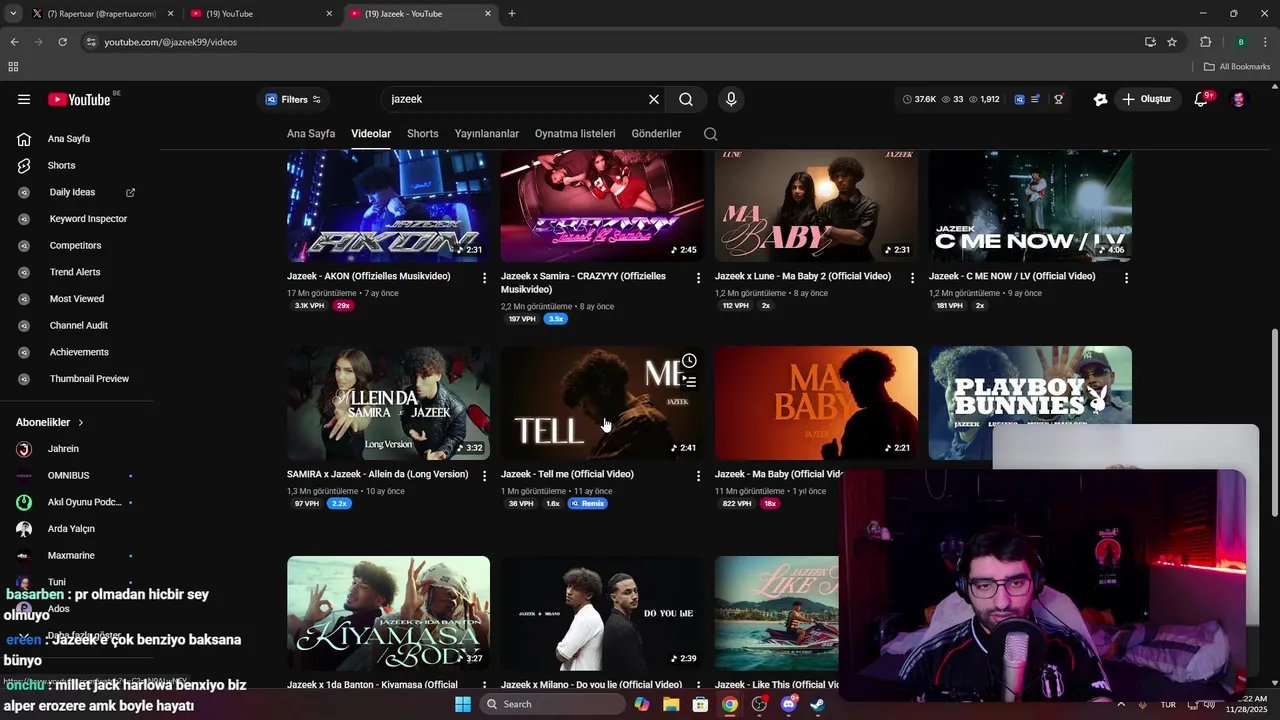This screenshot has height=720, width=1280.
Task: Add Tell me to queue icon
Action: tap(689, 381)
